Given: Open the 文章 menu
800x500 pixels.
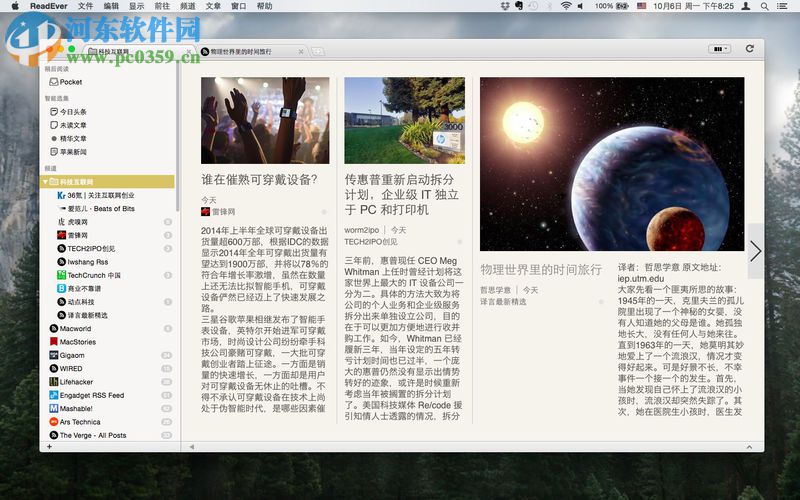Looking at the screenshot, I should [x=213, y=6].
